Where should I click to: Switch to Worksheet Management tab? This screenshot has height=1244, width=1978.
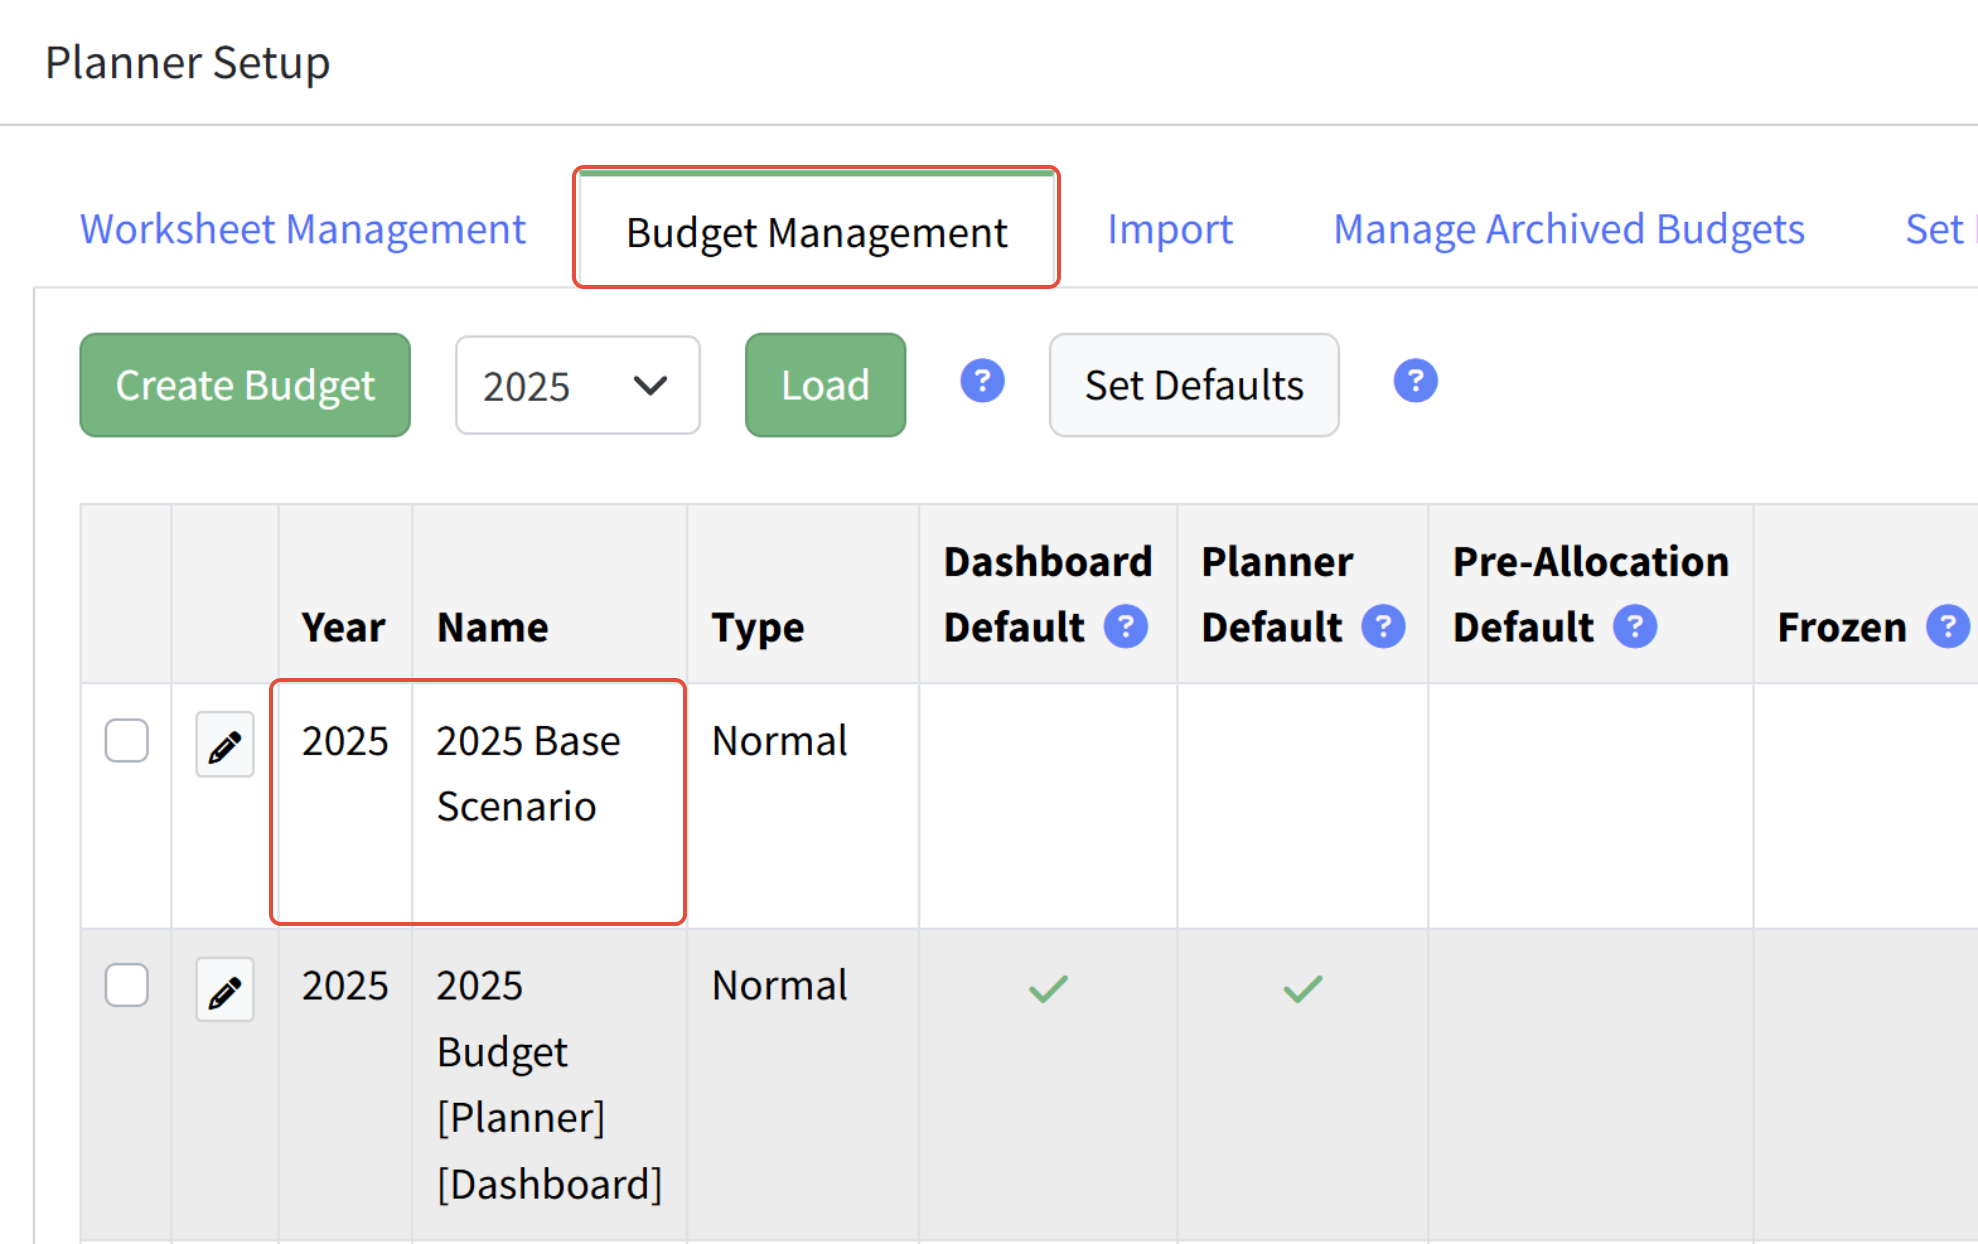tap(302, 229)
